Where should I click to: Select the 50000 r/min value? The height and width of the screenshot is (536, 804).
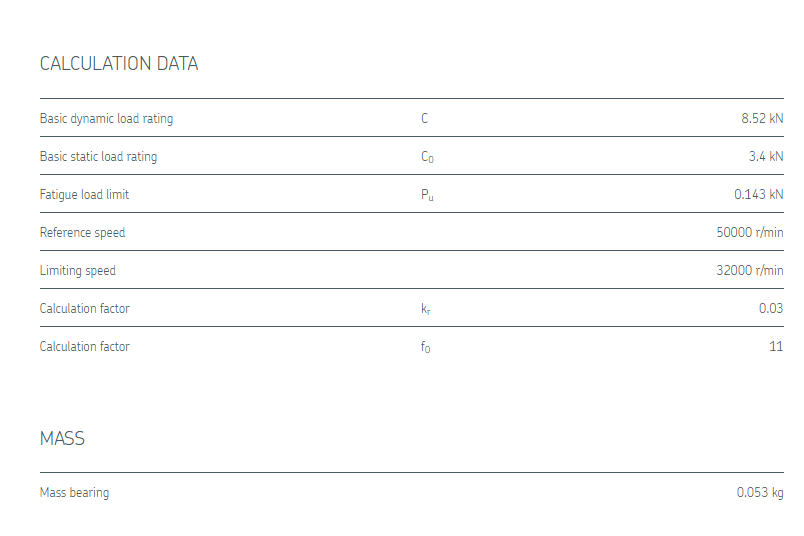750,233
